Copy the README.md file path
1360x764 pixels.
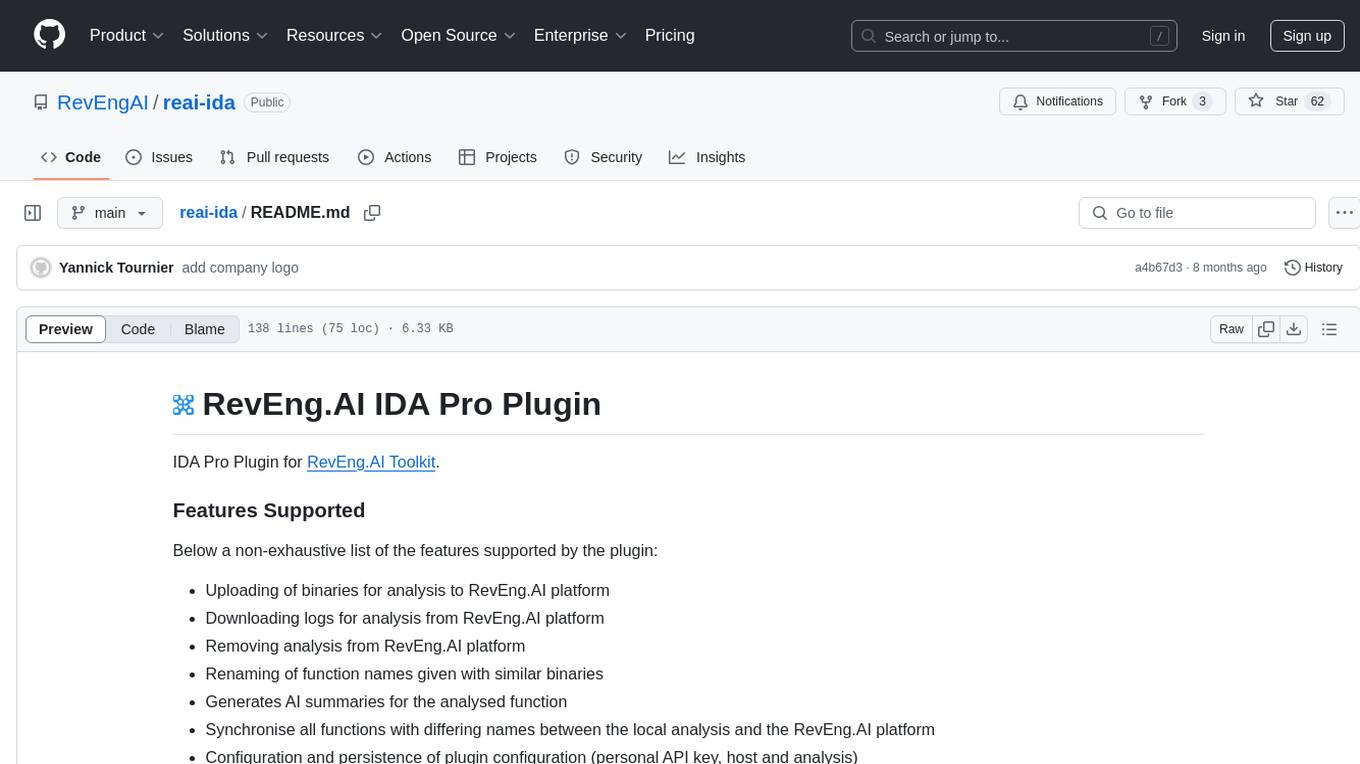tap(372, 213)
